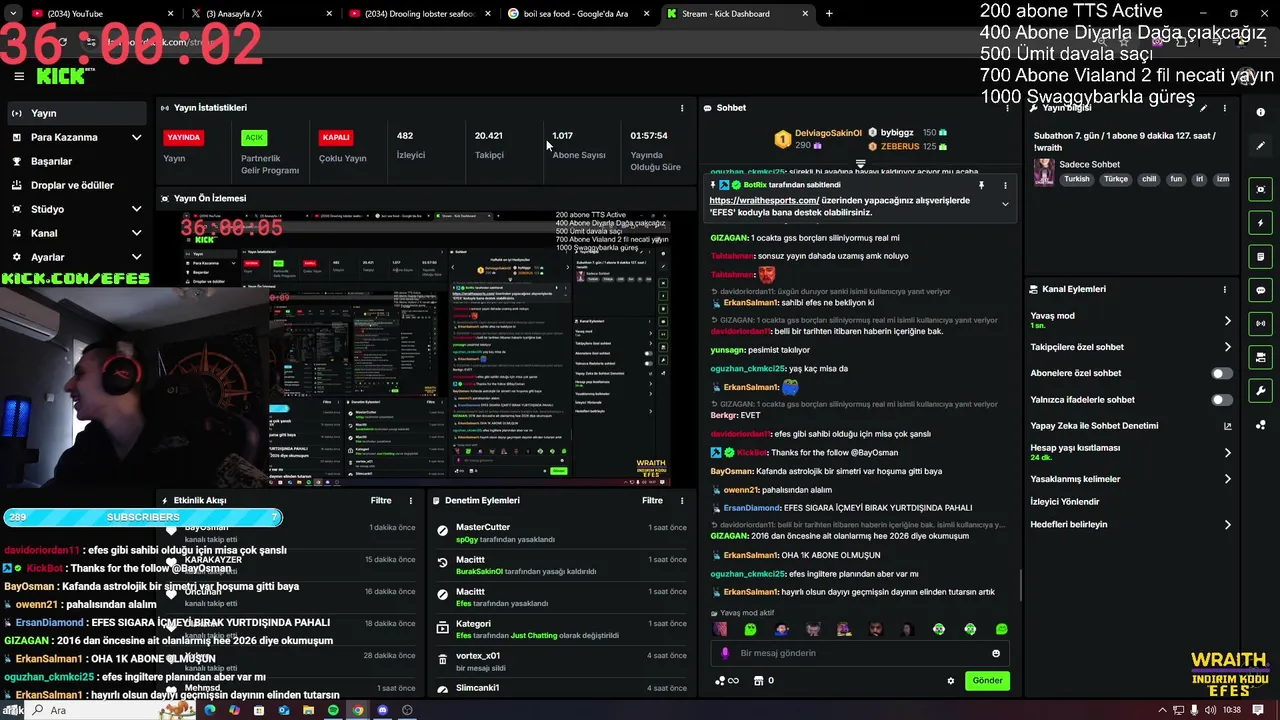The image size is (1280, 720).
Task: Open Takipçilere özel sohbet chevron
Action: (x=1227, y=347)
